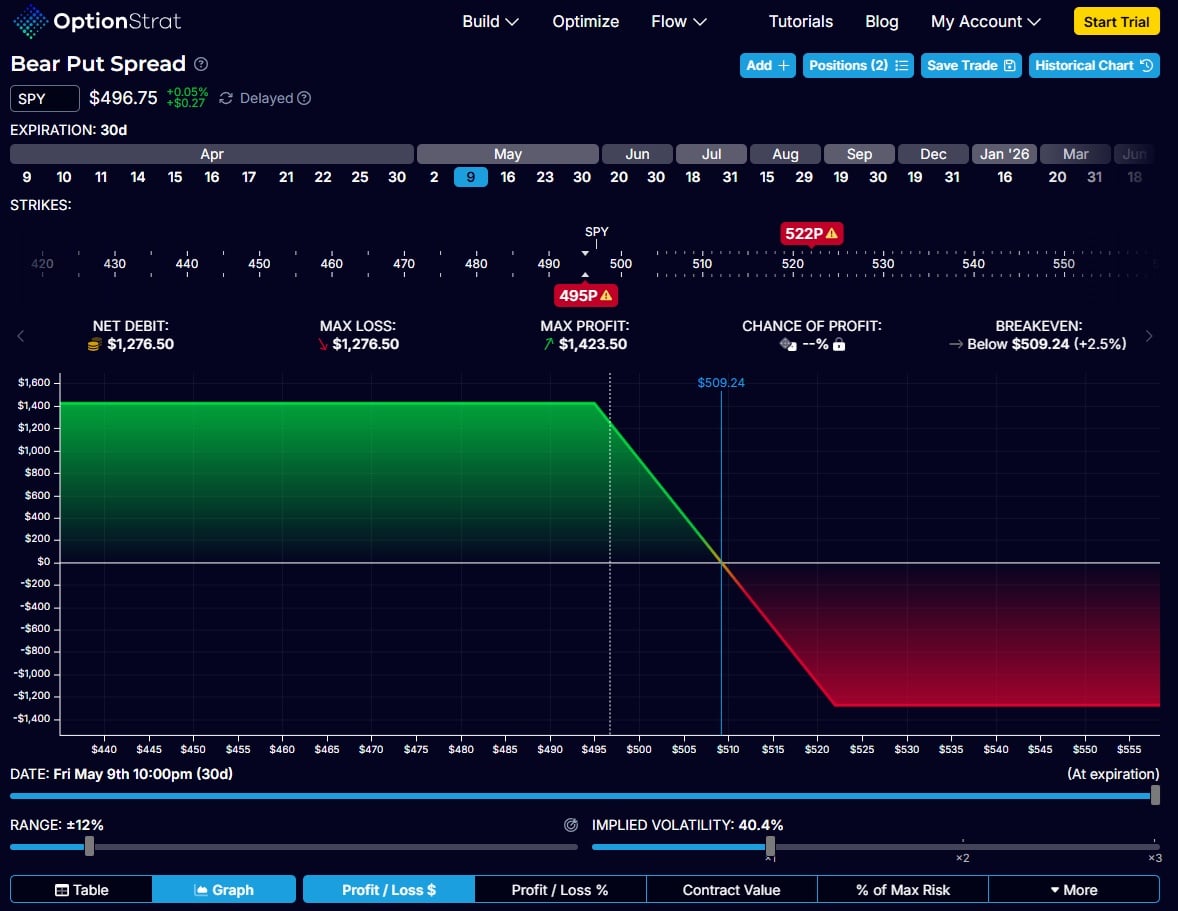Open the Build dropdown menu
Image resolution: width=1178 pixels, height=911 pixels.
(490, 21)
